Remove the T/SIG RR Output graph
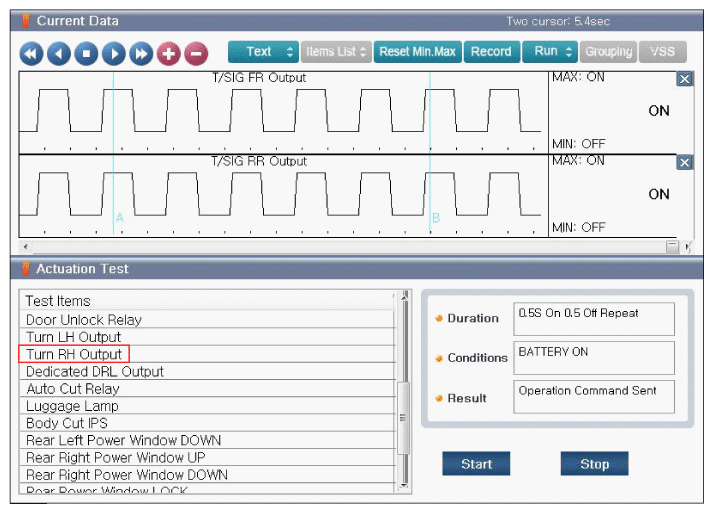The width and height of the screenshot is (713, 513). pyautogui.click(x=684, y=162)
